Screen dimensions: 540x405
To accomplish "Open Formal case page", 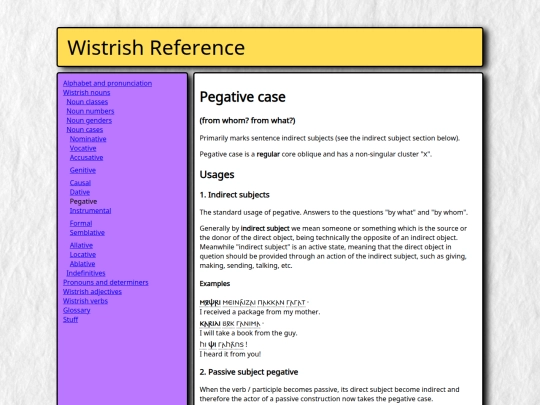I will (81, 224).
